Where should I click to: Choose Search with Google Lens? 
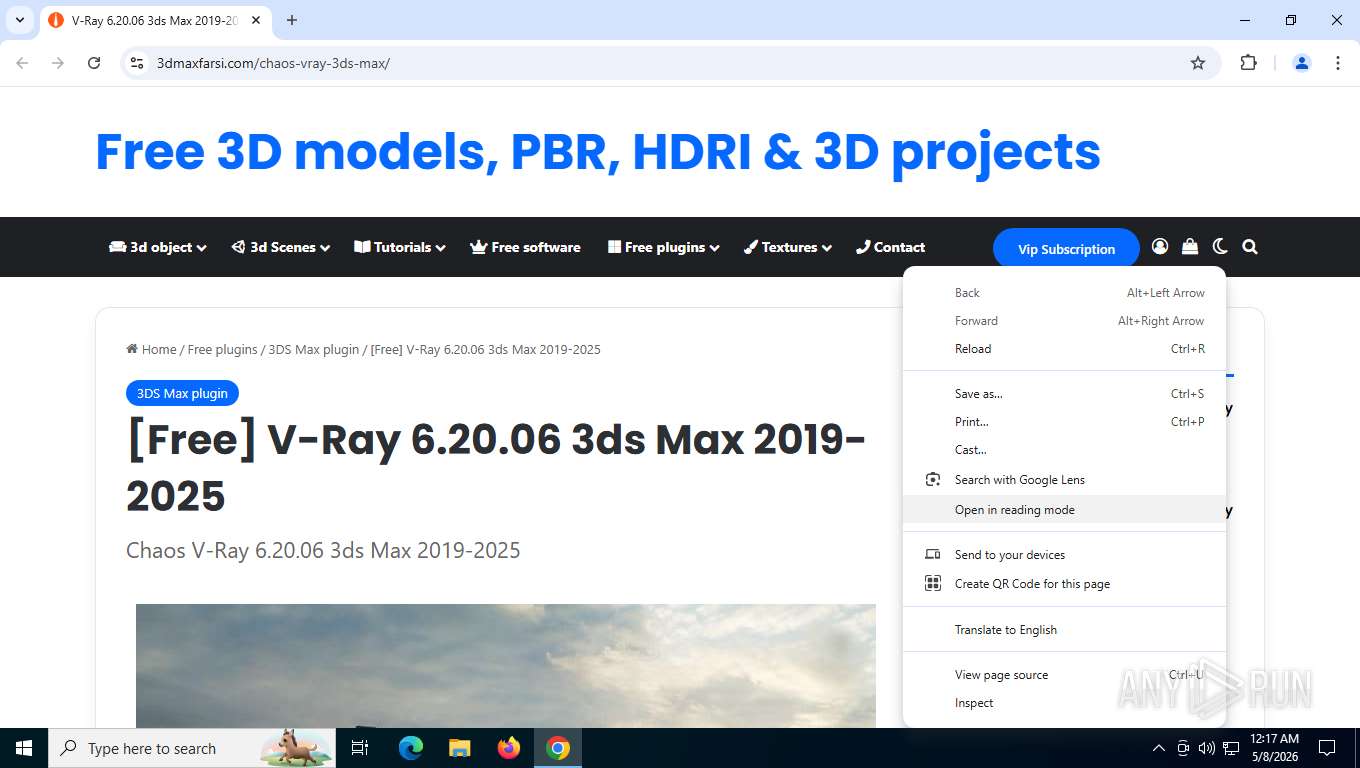(1064, 480)
